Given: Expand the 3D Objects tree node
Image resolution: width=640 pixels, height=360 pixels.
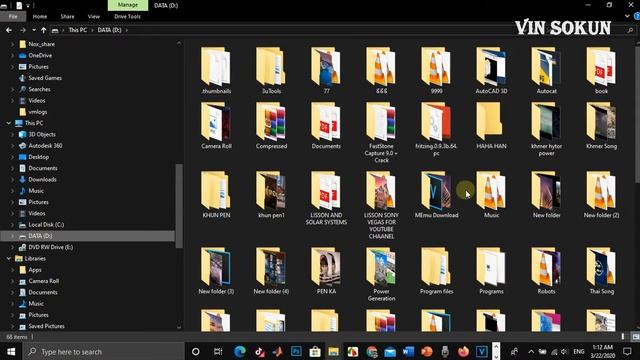Looking at the screenshot, I should (12, 134).
